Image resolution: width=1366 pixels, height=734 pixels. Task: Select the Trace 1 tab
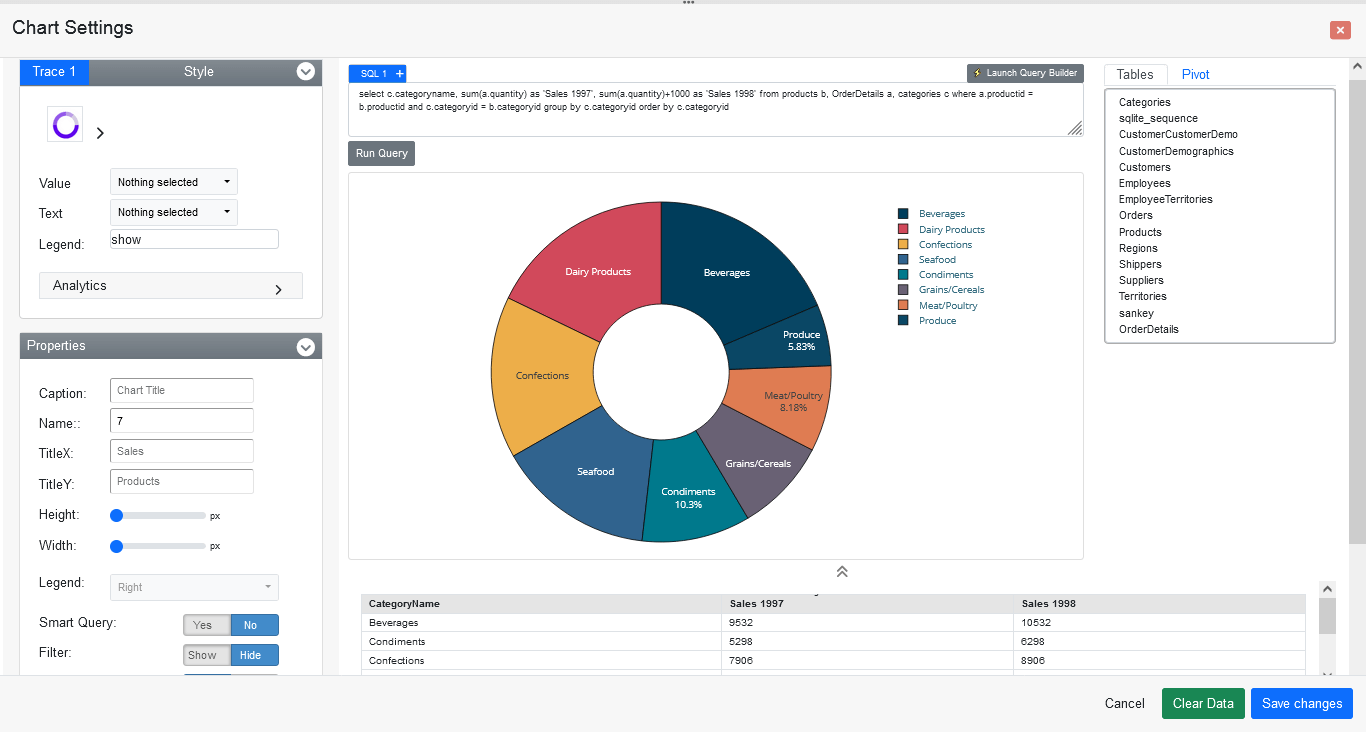click(x=53, y=71)
